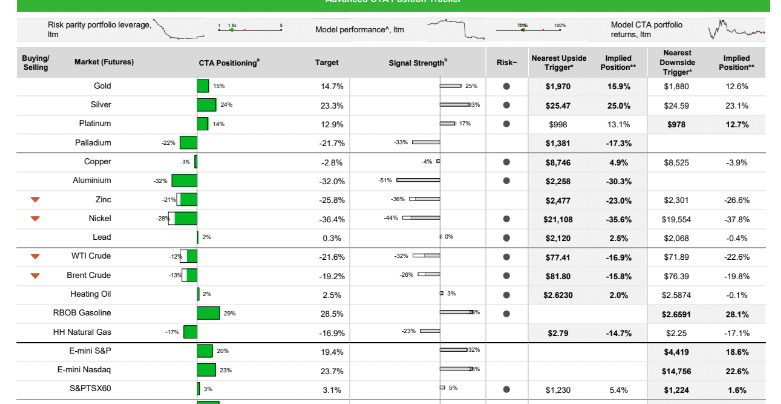781x404 pixels.
Task: Click the E-mini Nasdaq market name
Action: pyautogui.click(x=84, y=370)
